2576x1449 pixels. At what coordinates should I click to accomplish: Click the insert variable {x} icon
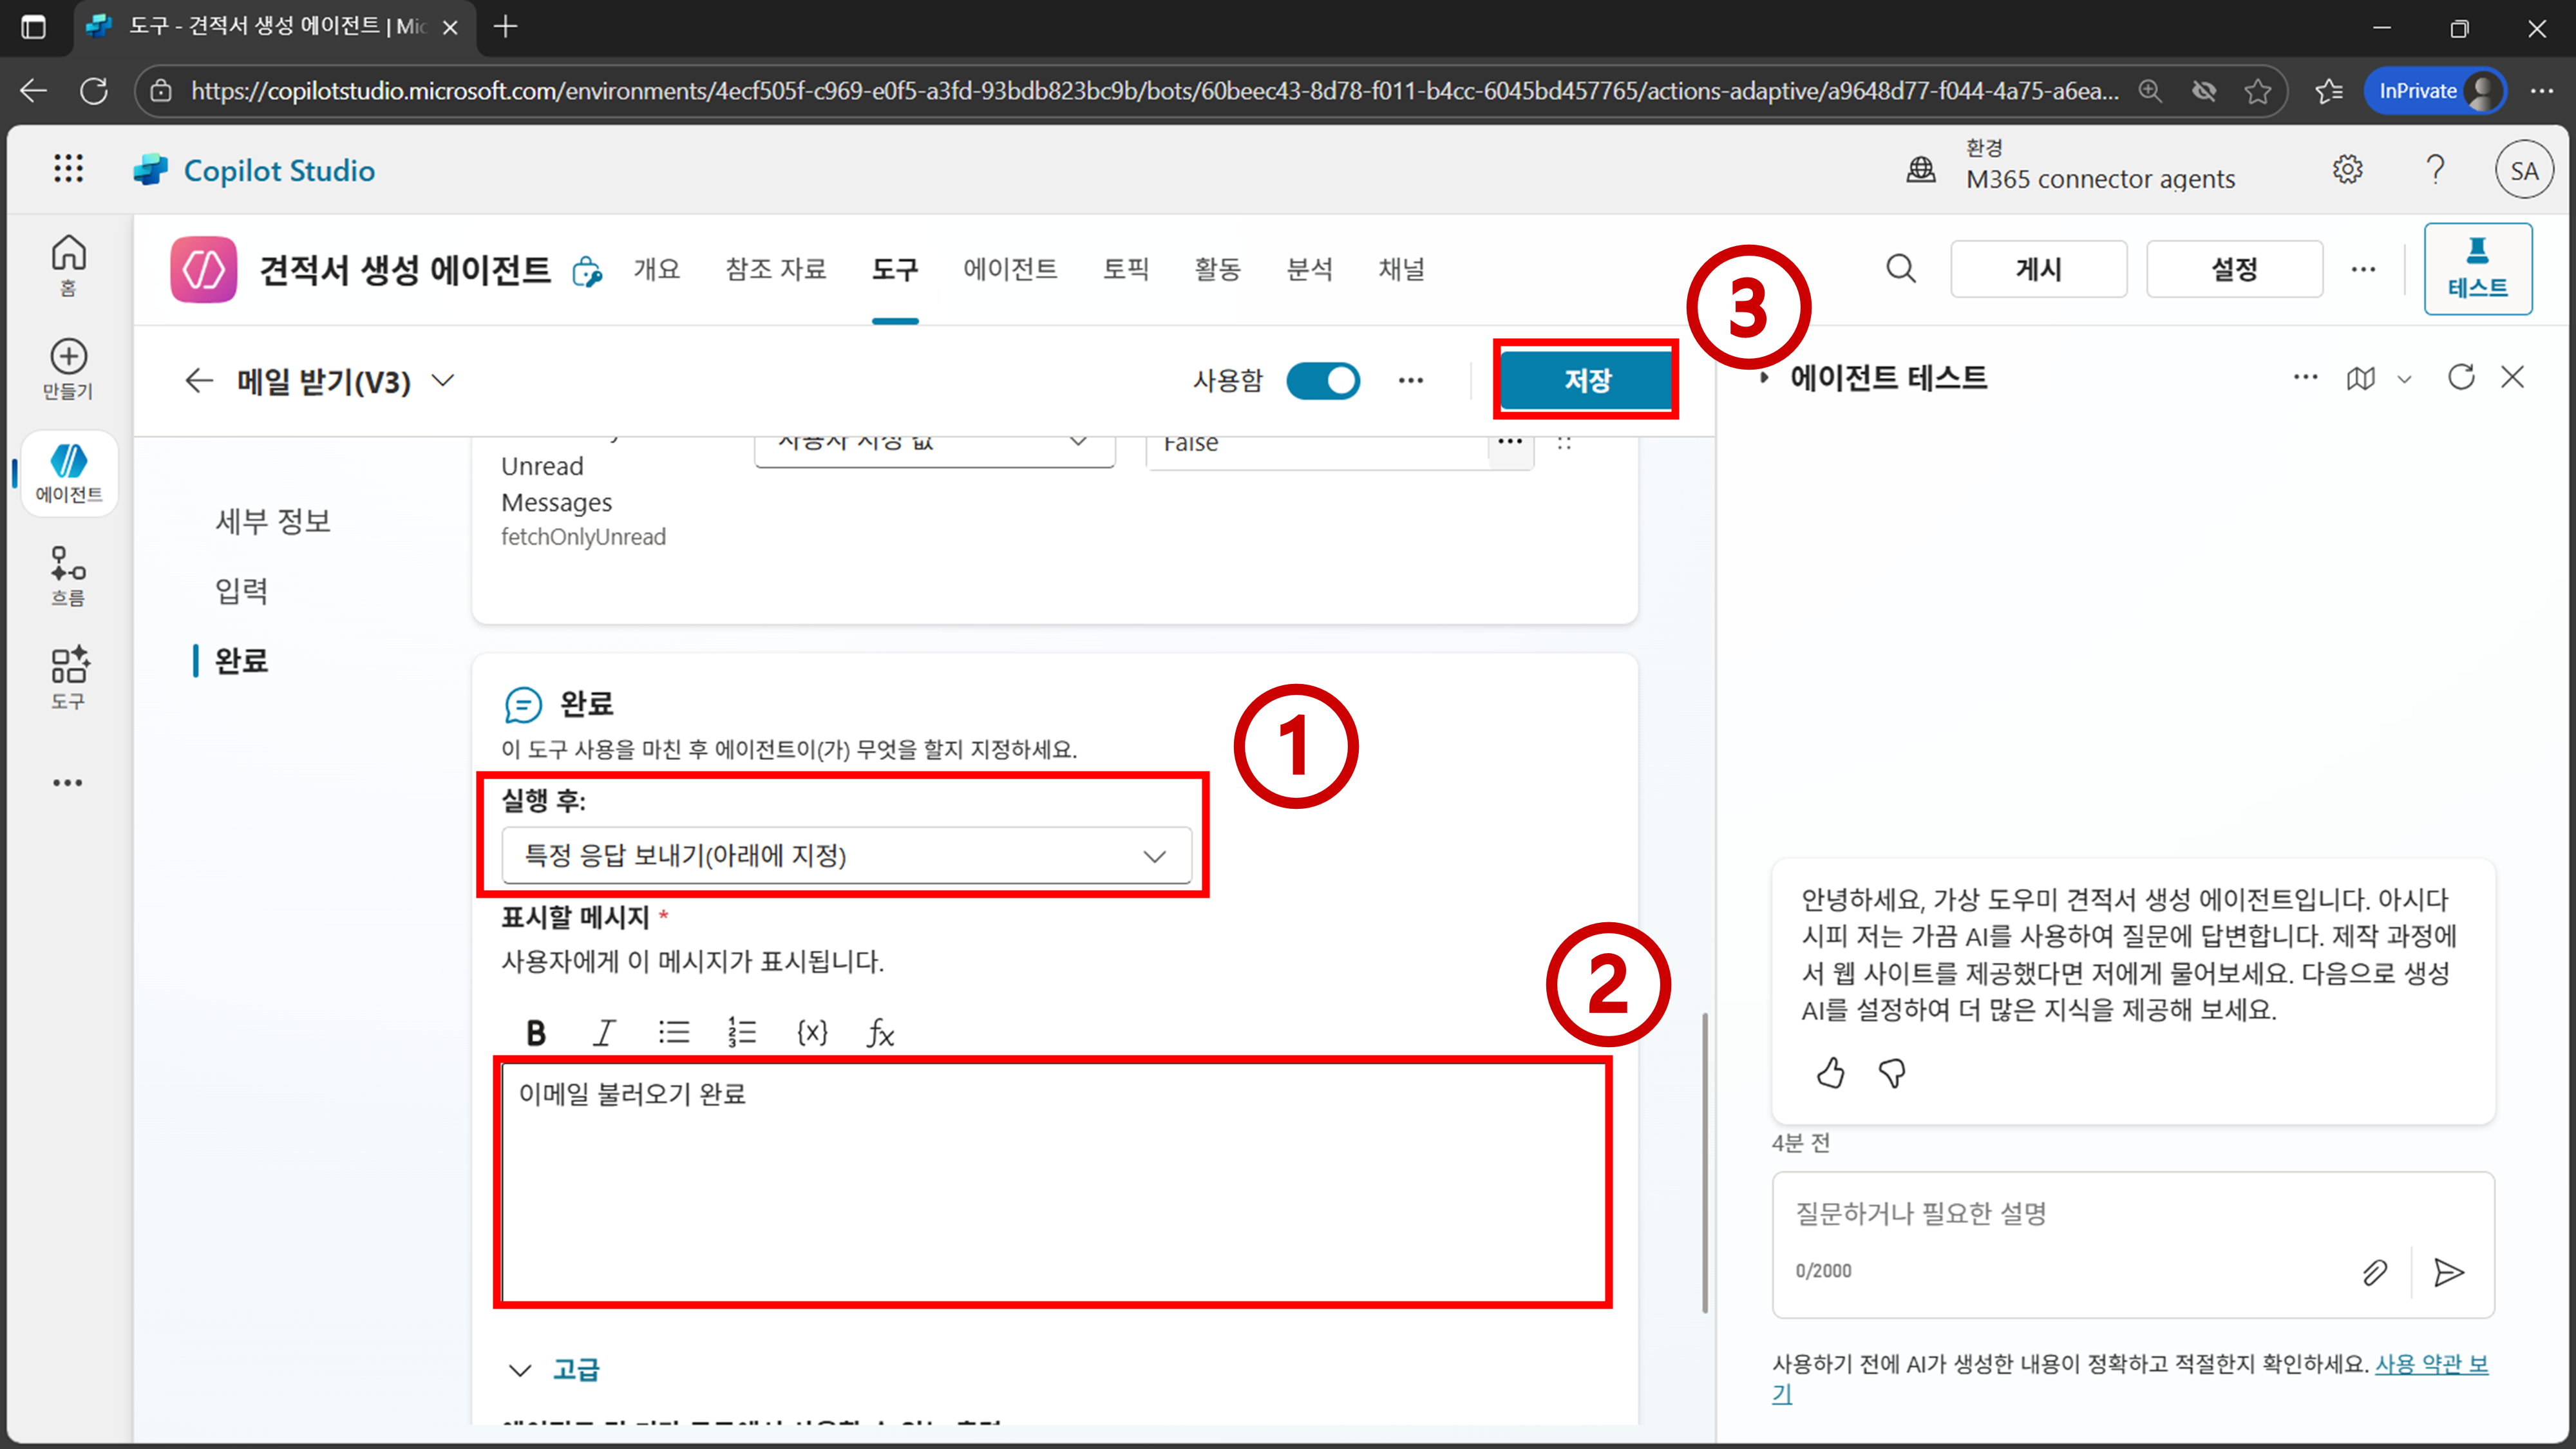[x=812, y=1032]
